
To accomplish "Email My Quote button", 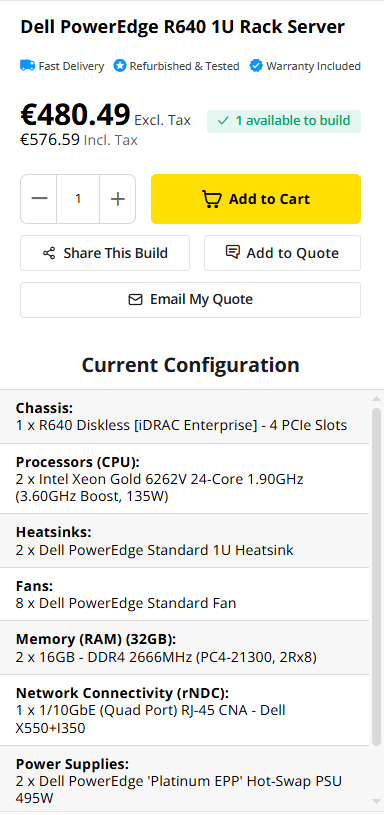I will pos(190,300).
